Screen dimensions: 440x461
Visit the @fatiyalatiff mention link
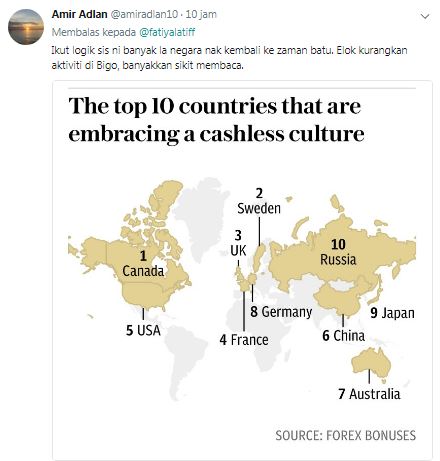(167, 32)
